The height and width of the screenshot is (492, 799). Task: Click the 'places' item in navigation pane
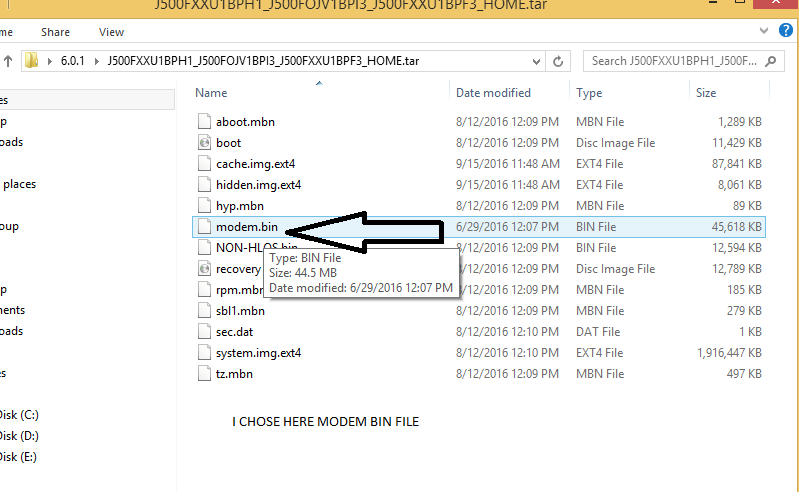(x=19, y=184)
